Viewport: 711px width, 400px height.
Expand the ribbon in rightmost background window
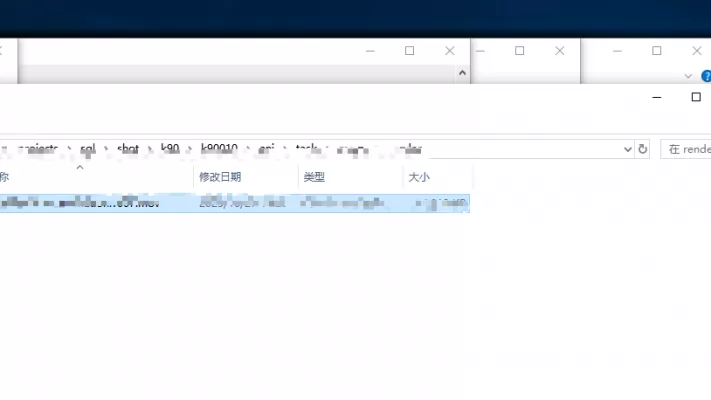coord(688,76)
